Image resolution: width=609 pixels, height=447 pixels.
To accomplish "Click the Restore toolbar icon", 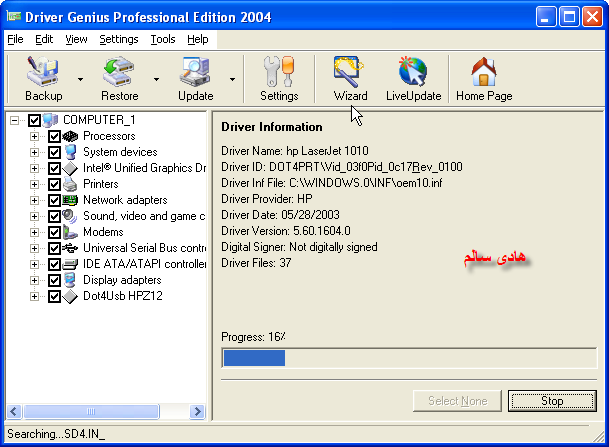I will click(119, 73).
